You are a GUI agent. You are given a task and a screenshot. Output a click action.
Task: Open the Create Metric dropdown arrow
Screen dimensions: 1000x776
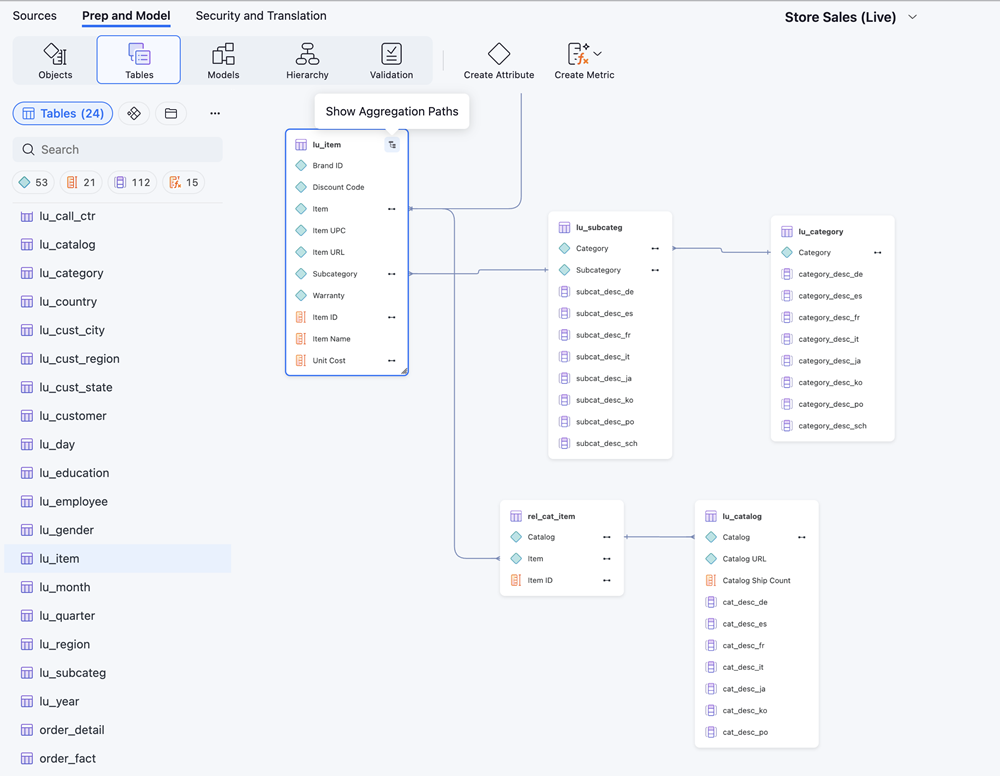pos(598,54)
